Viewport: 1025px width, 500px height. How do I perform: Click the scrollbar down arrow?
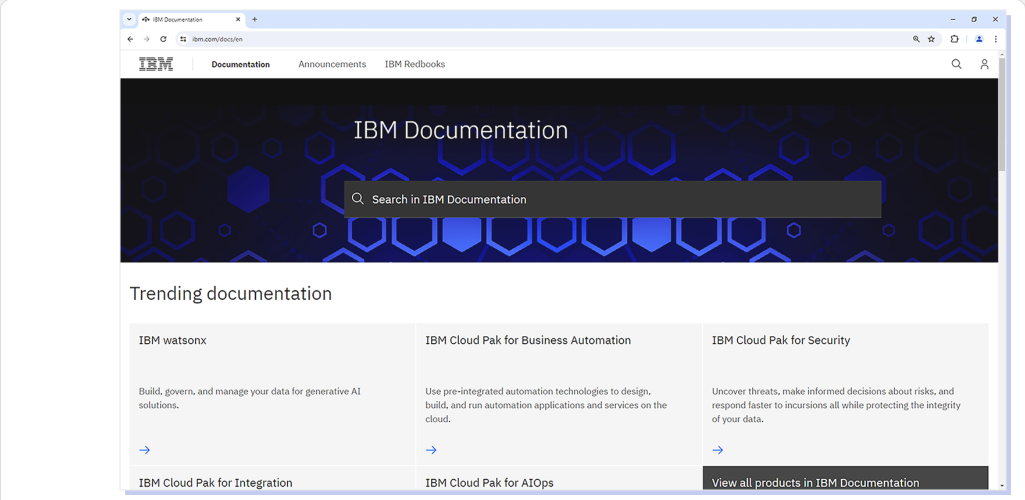click(x=1002, y=486)
